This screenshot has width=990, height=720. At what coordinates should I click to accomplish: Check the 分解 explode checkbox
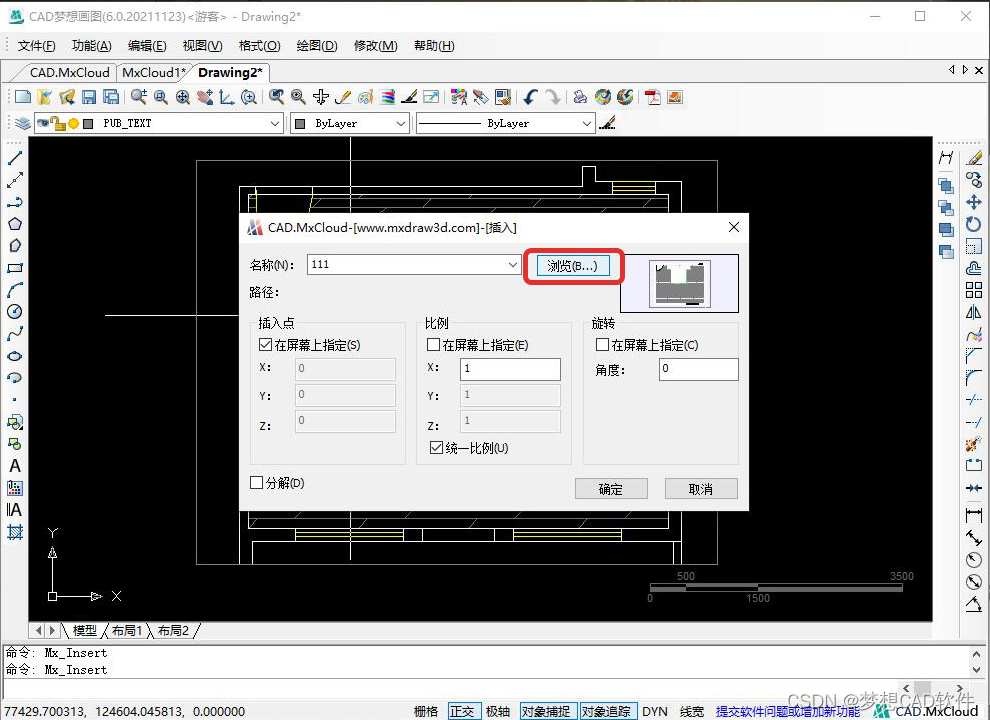coord(256,483)
